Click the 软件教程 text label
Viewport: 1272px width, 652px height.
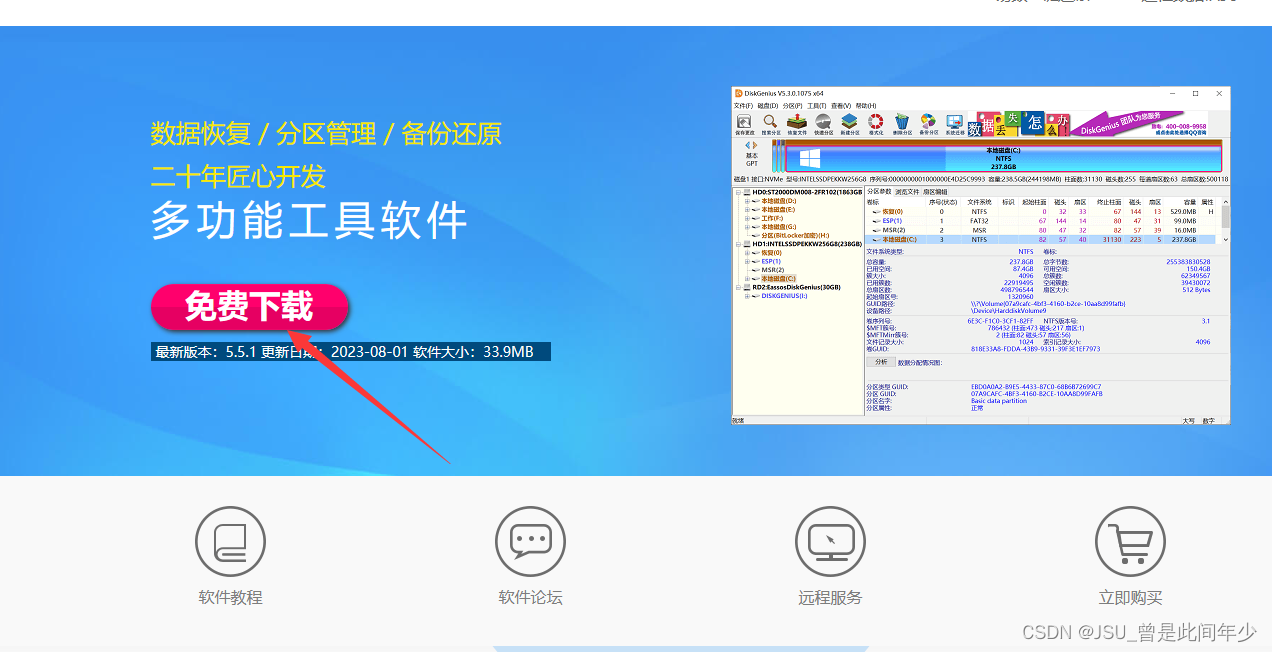[230, 597]
